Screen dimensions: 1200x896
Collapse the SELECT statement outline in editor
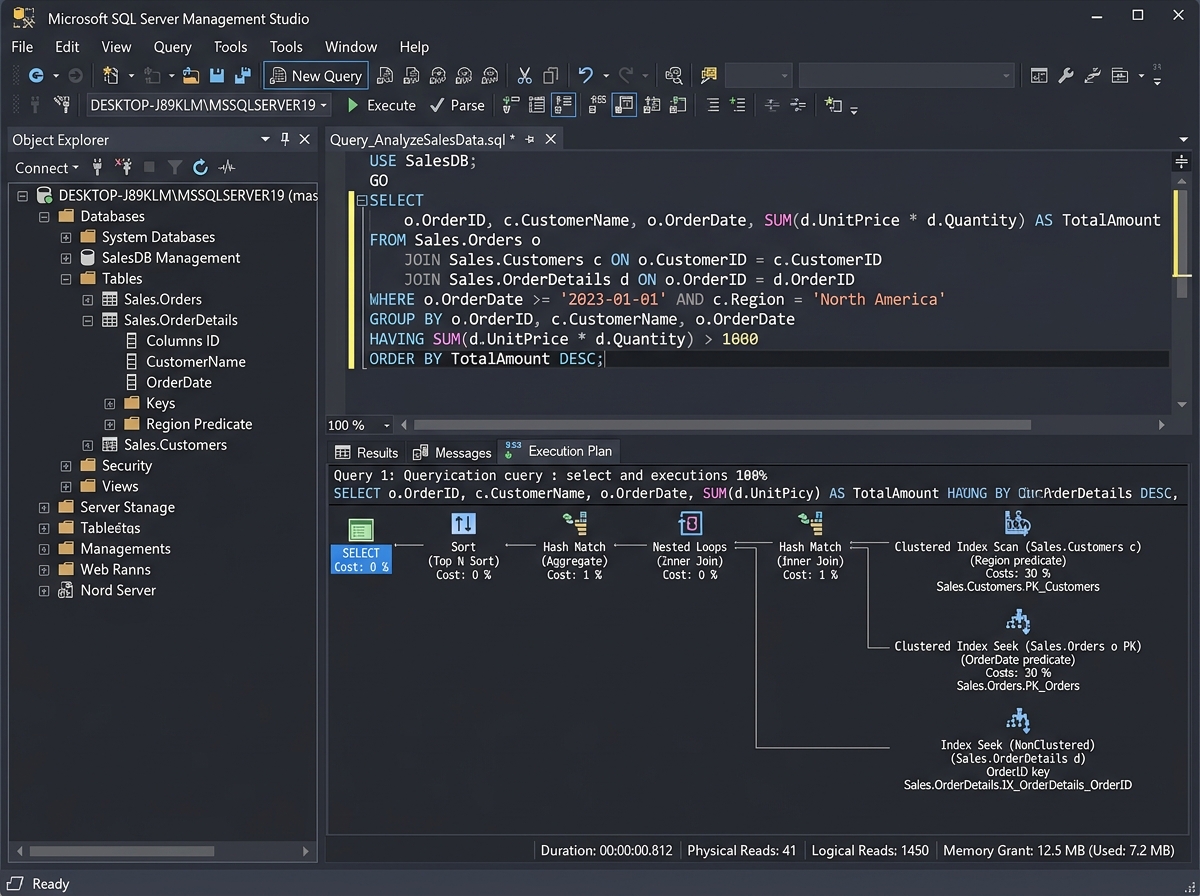(362, 200)
